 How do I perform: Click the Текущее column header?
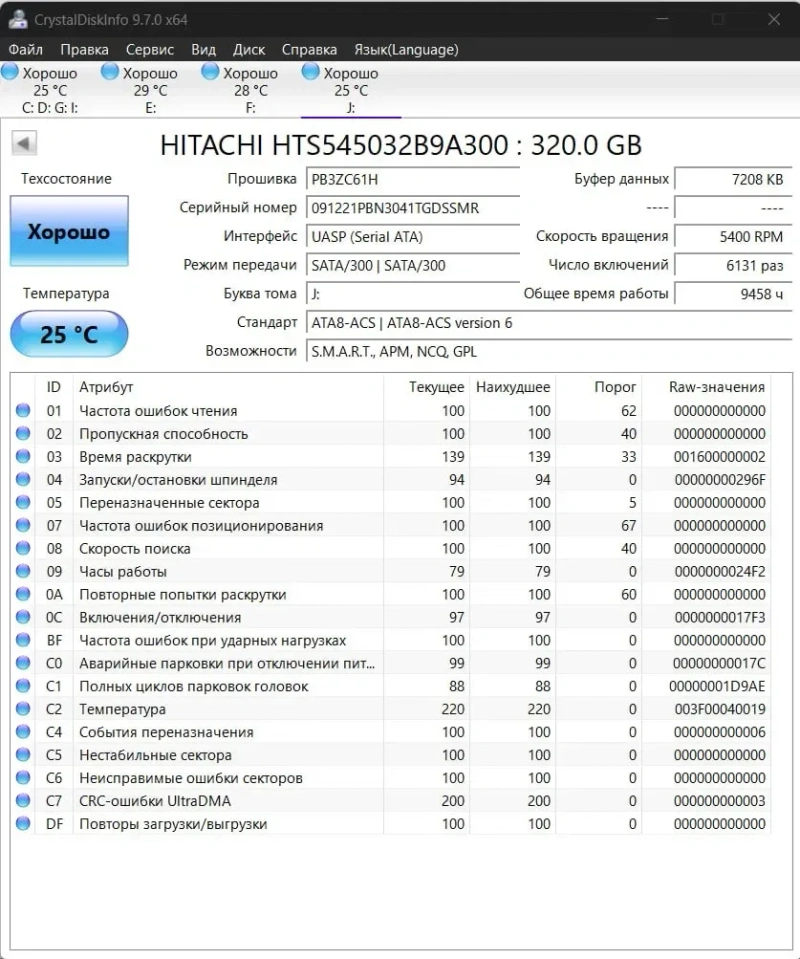(x=437, y=387)
